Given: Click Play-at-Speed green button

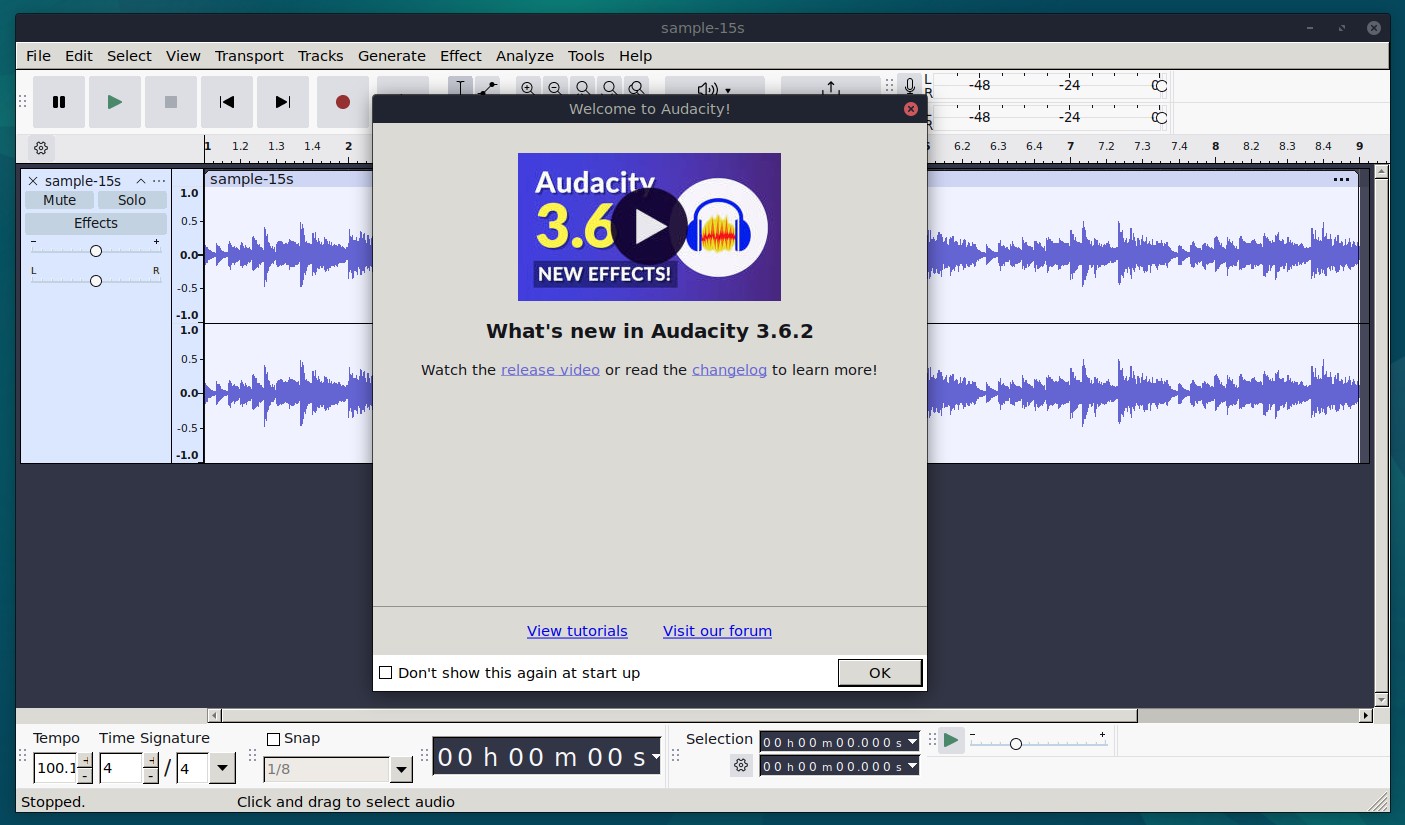Looking at the screenshot, I should pos(951,740).
